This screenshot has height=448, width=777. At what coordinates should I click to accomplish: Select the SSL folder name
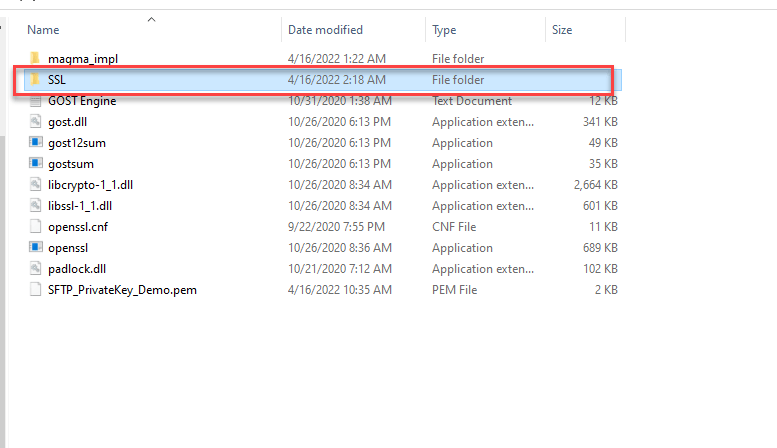57,80
